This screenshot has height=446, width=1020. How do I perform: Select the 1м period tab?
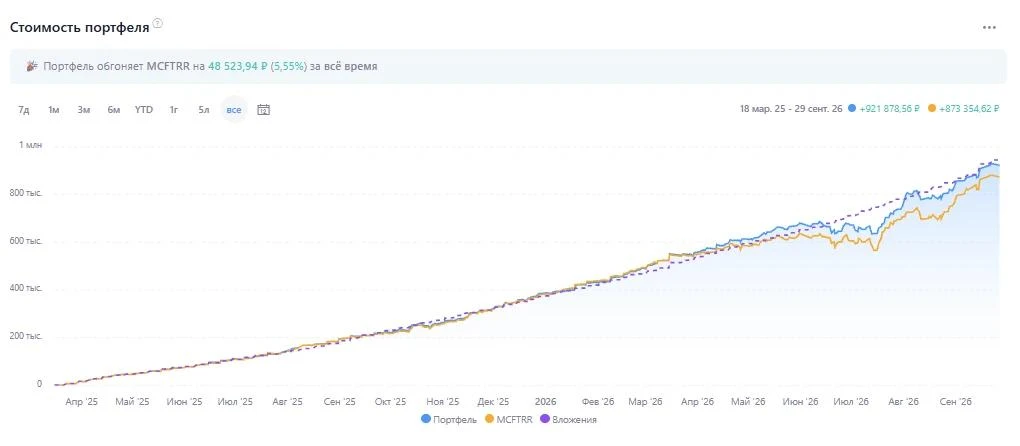point(53,109)
